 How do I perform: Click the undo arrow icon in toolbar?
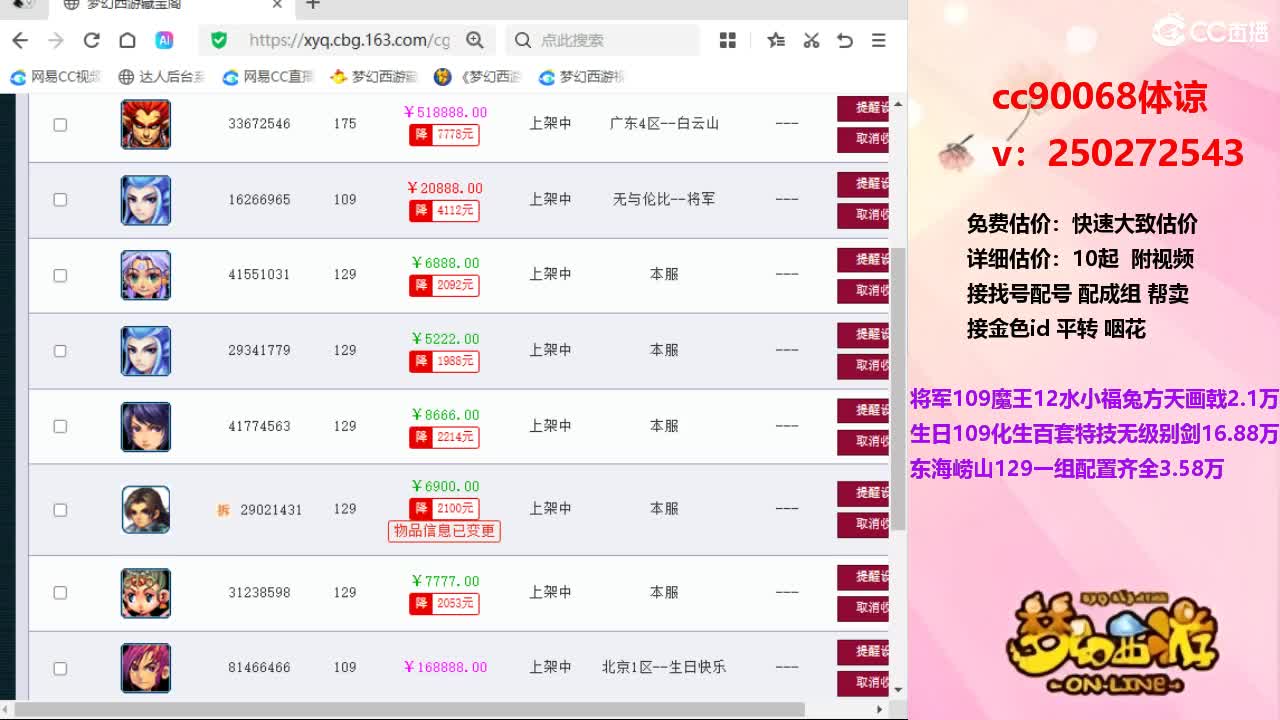tap(845, 40)
